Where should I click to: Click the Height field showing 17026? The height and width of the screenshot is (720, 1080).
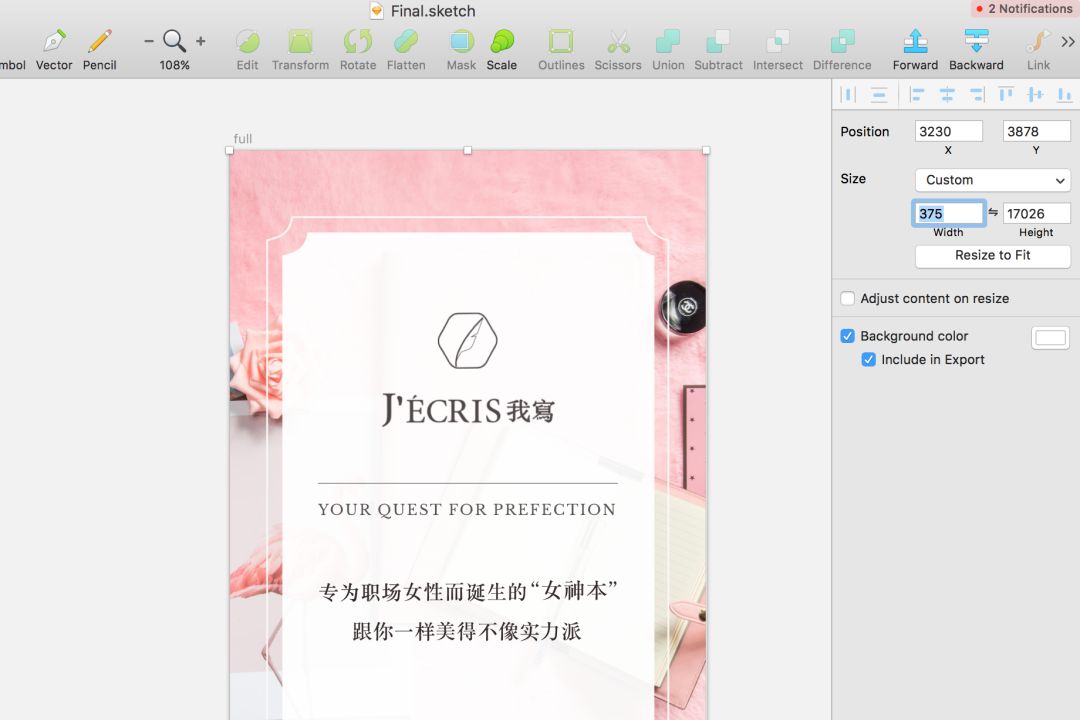(x=1037, y=214)
